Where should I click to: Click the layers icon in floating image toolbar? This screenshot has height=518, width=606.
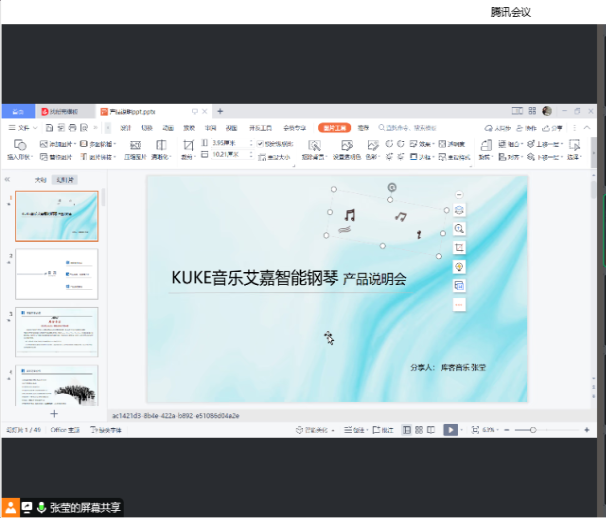click(x=459, y=210)
